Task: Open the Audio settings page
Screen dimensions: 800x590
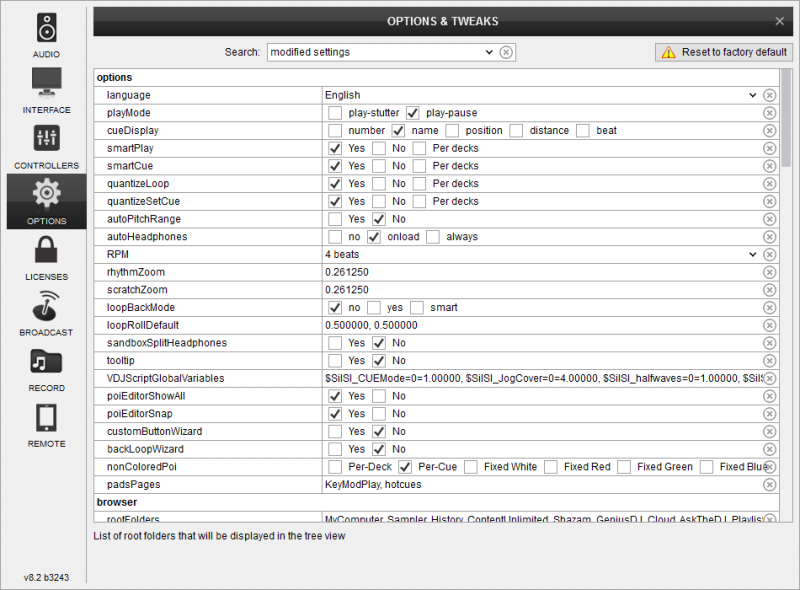Action: (x=46, y=35)
